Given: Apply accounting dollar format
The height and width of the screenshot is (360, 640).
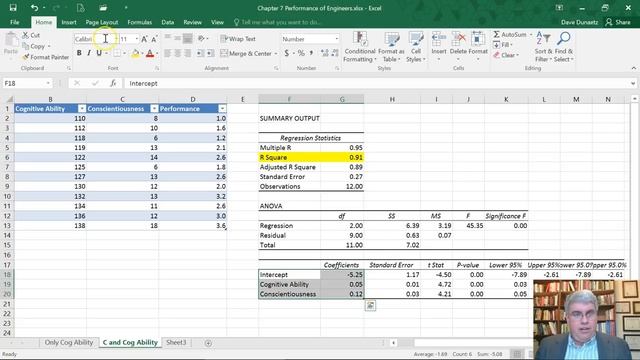Looking at the screenshot, I should point(287,53).
